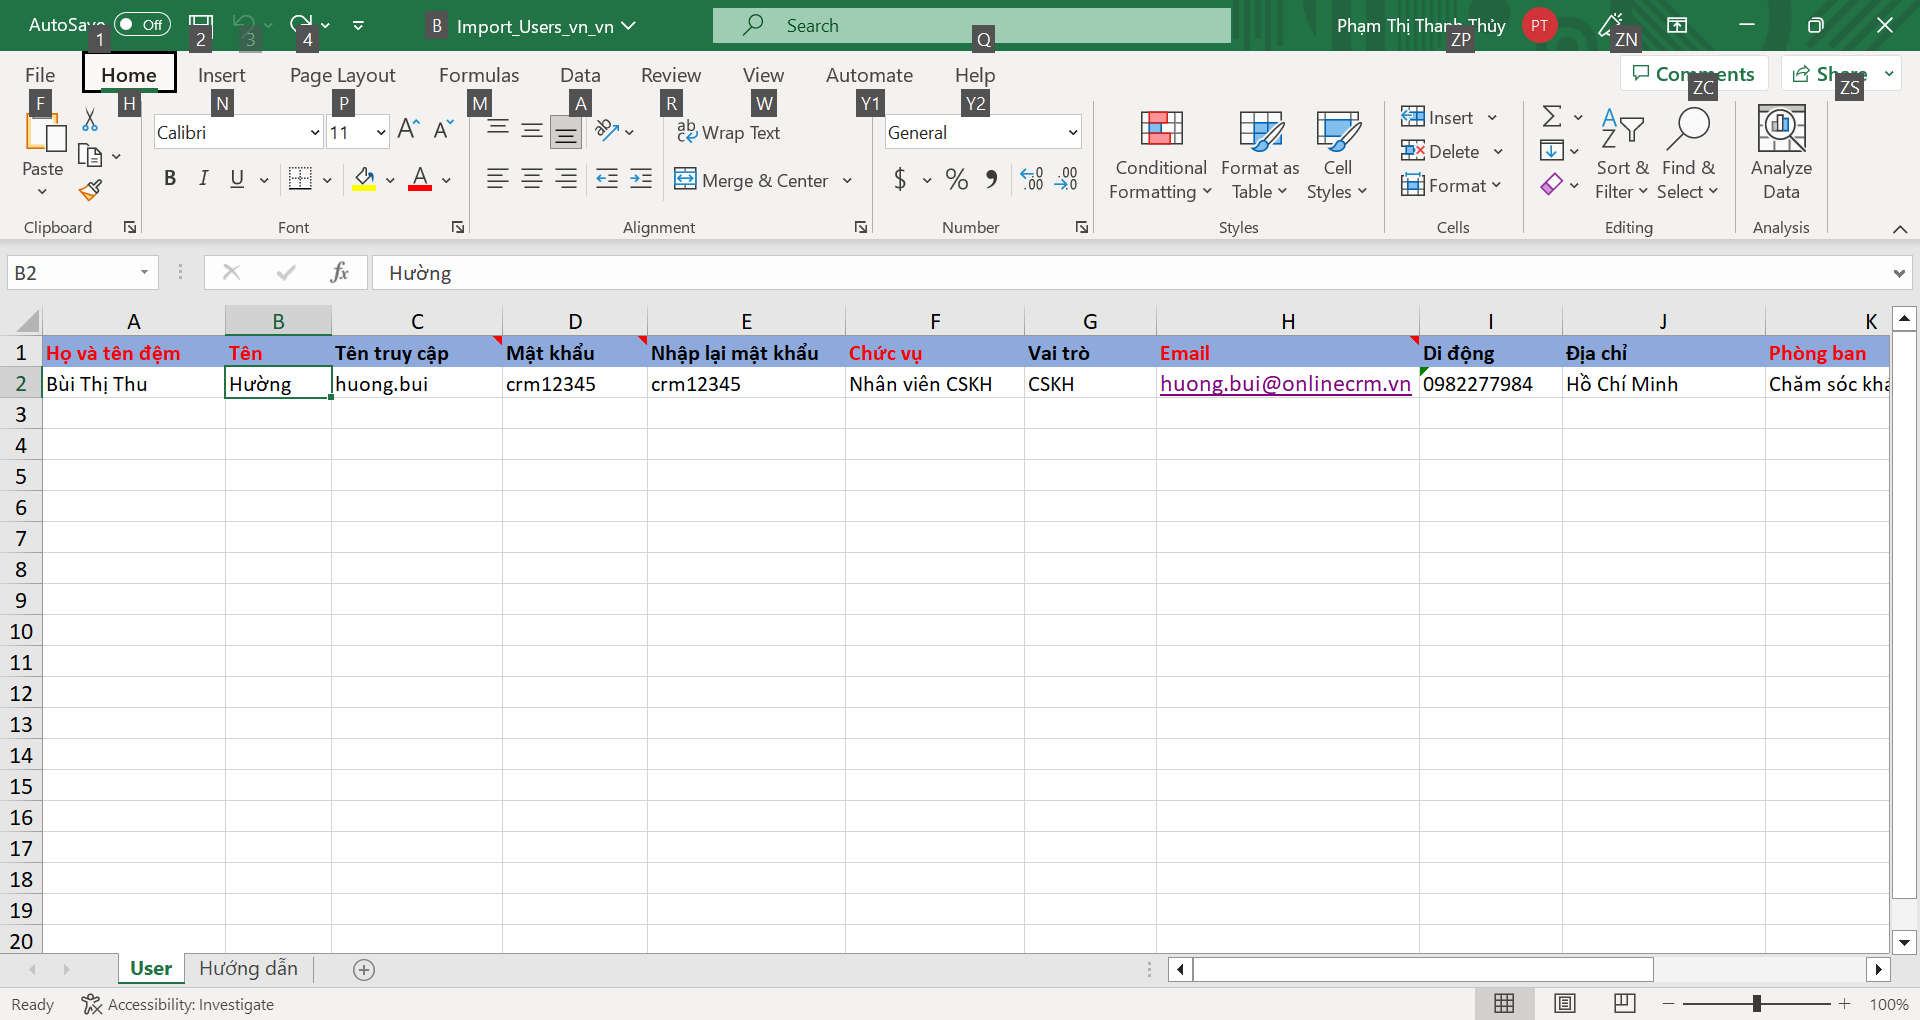Click the Merge & Center icon
The height and width of the screenshot is (1020, 1920).
tap(686, 180)
